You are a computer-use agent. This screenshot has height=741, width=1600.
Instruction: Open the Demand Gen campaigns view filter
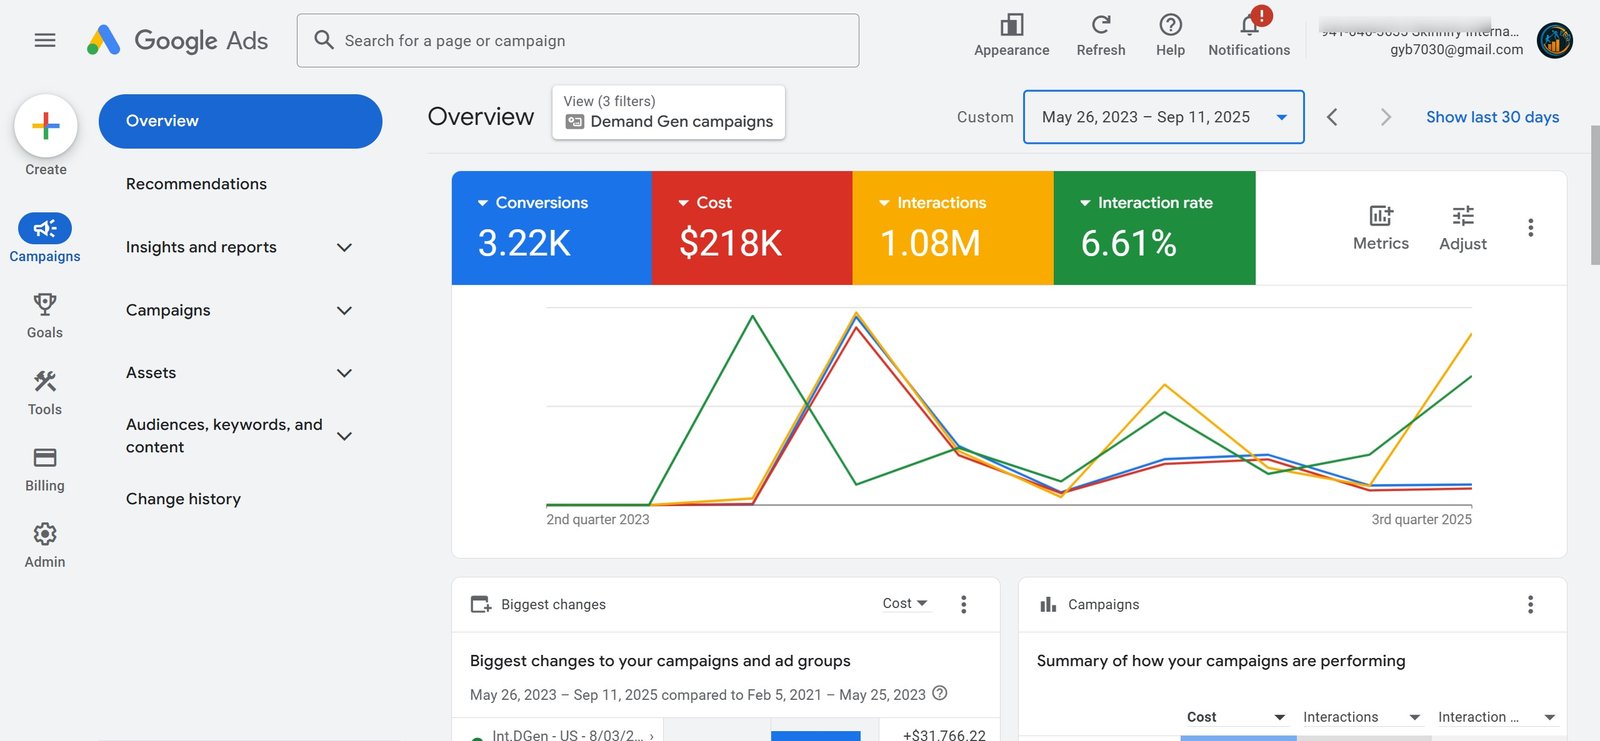coord(669,112)
